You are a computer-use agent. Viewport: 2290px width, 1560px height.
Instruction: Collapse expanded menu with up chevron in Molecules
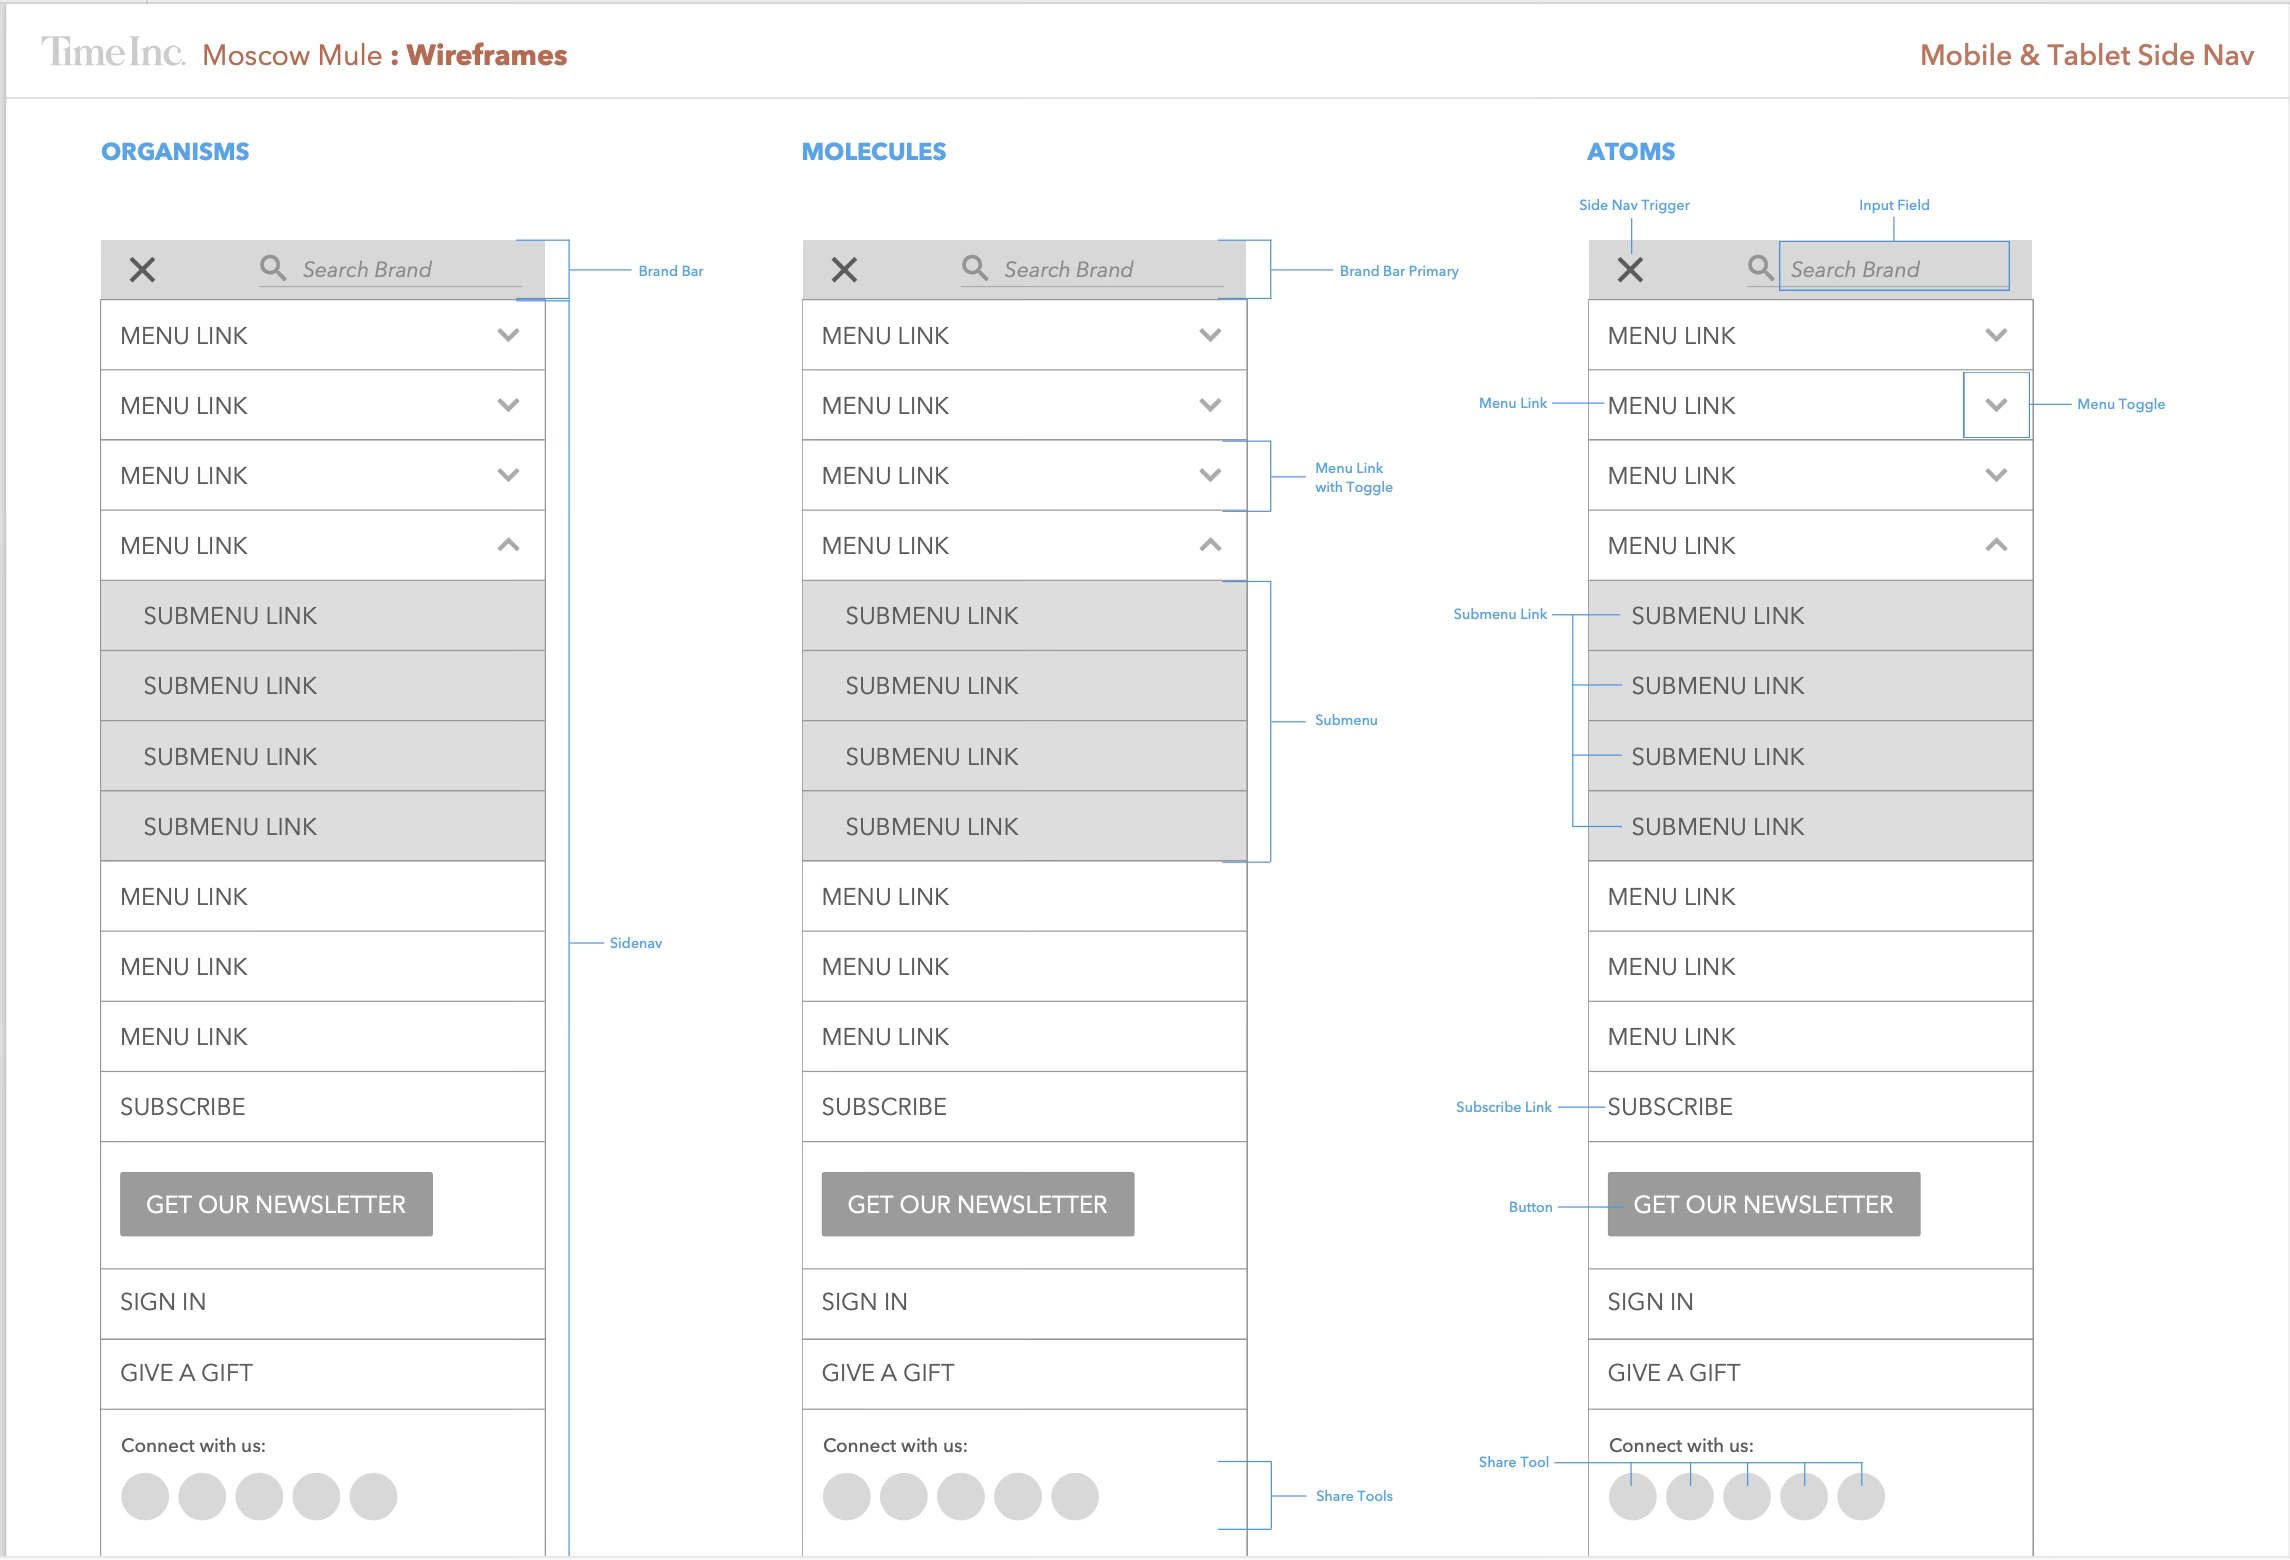pyautogui.click(x=1210, y=545)
